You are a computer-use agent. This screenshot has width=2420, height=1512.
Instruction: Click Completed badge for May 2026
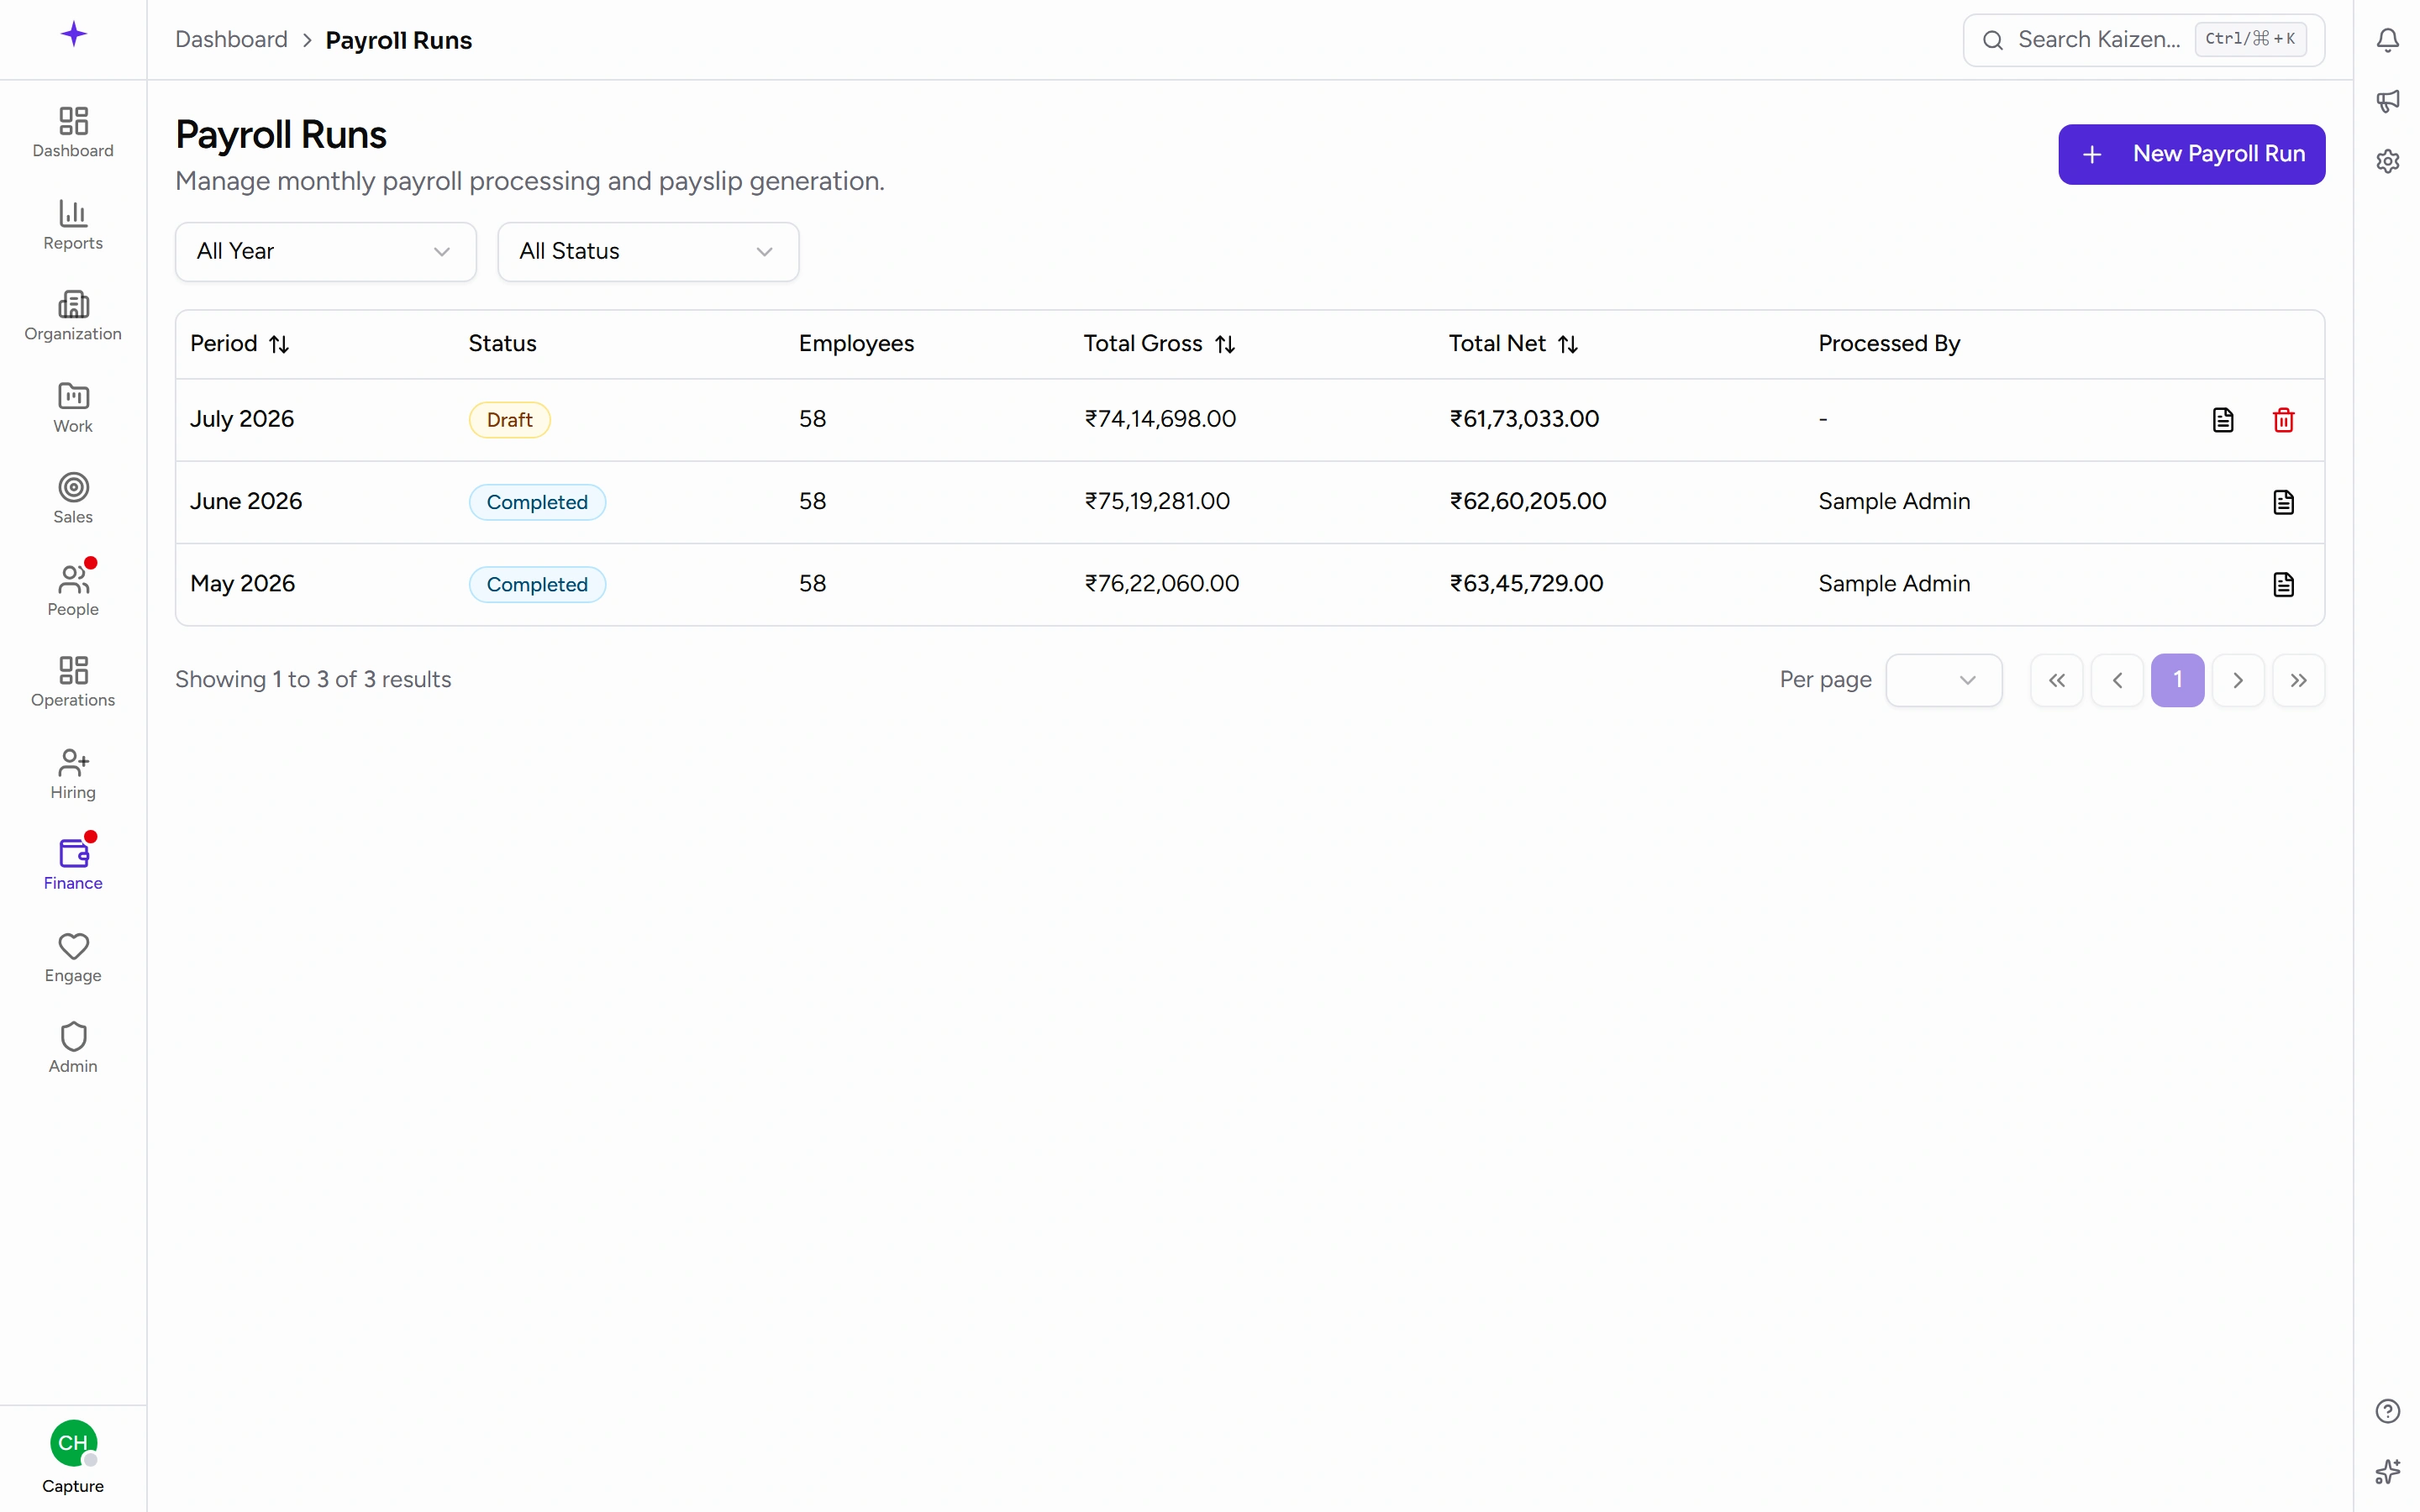537,584
